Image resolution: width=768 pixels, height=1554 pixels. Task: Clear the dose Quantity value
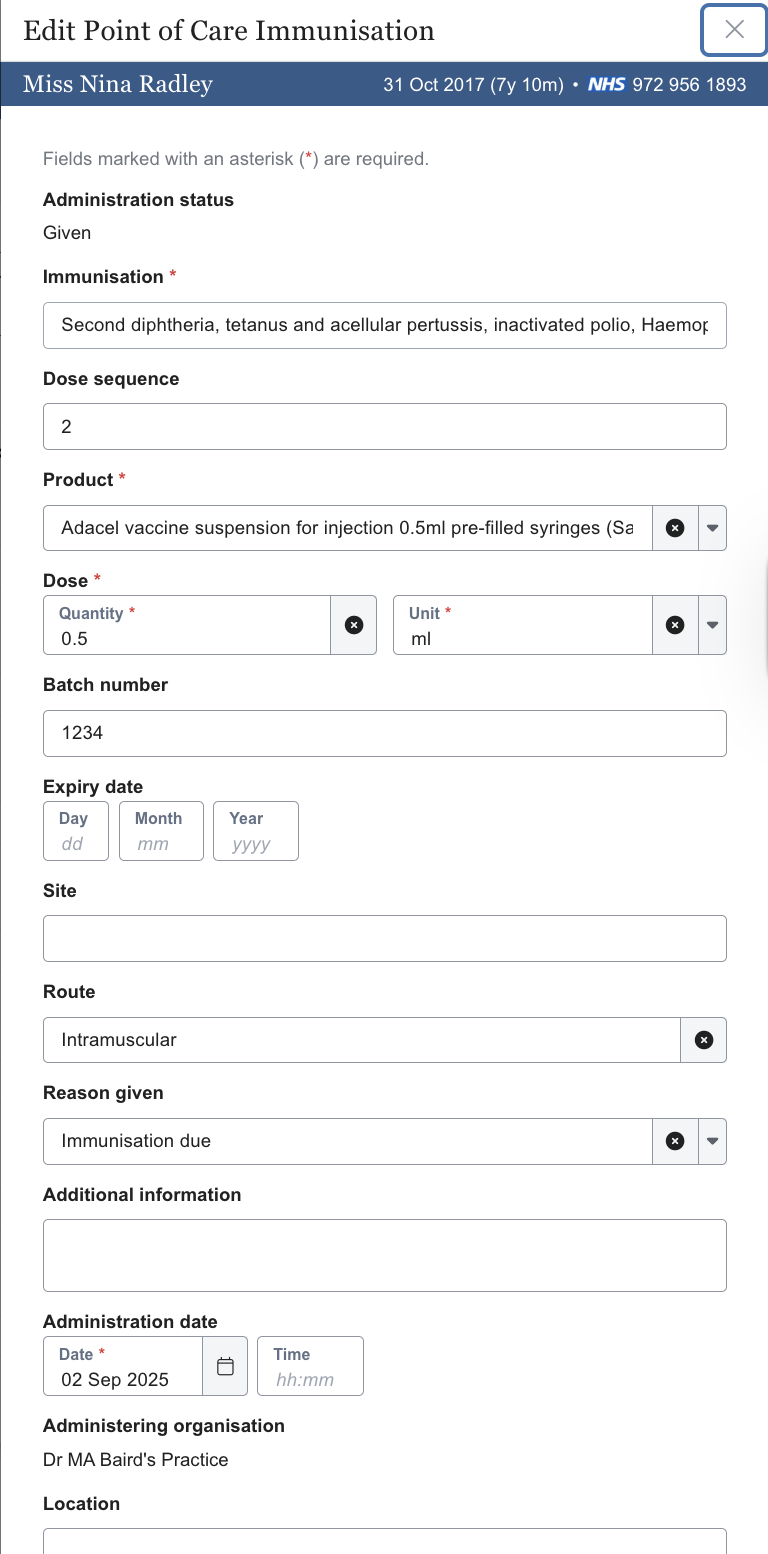point(353,625)
